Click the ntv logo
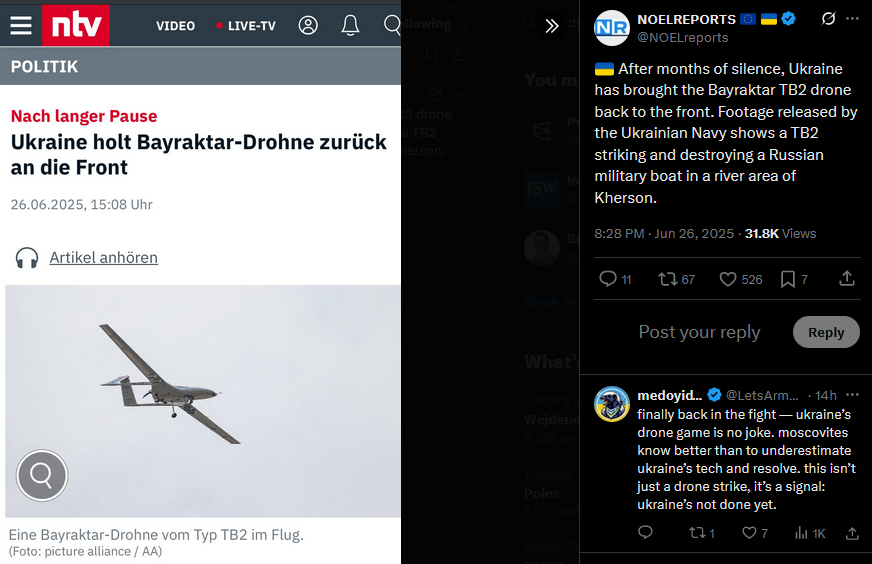 tap(76, 25)
